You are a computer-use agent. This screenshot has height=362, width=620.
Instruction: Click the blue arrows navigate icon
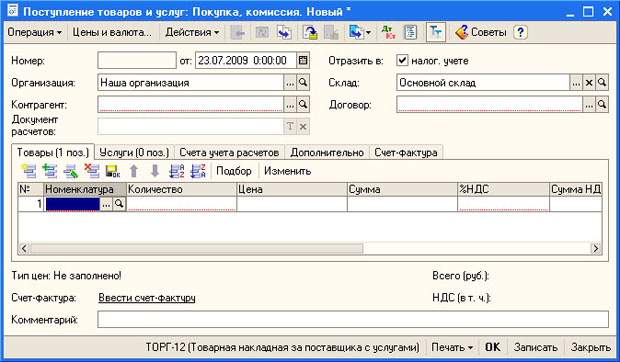click(284, 32)
